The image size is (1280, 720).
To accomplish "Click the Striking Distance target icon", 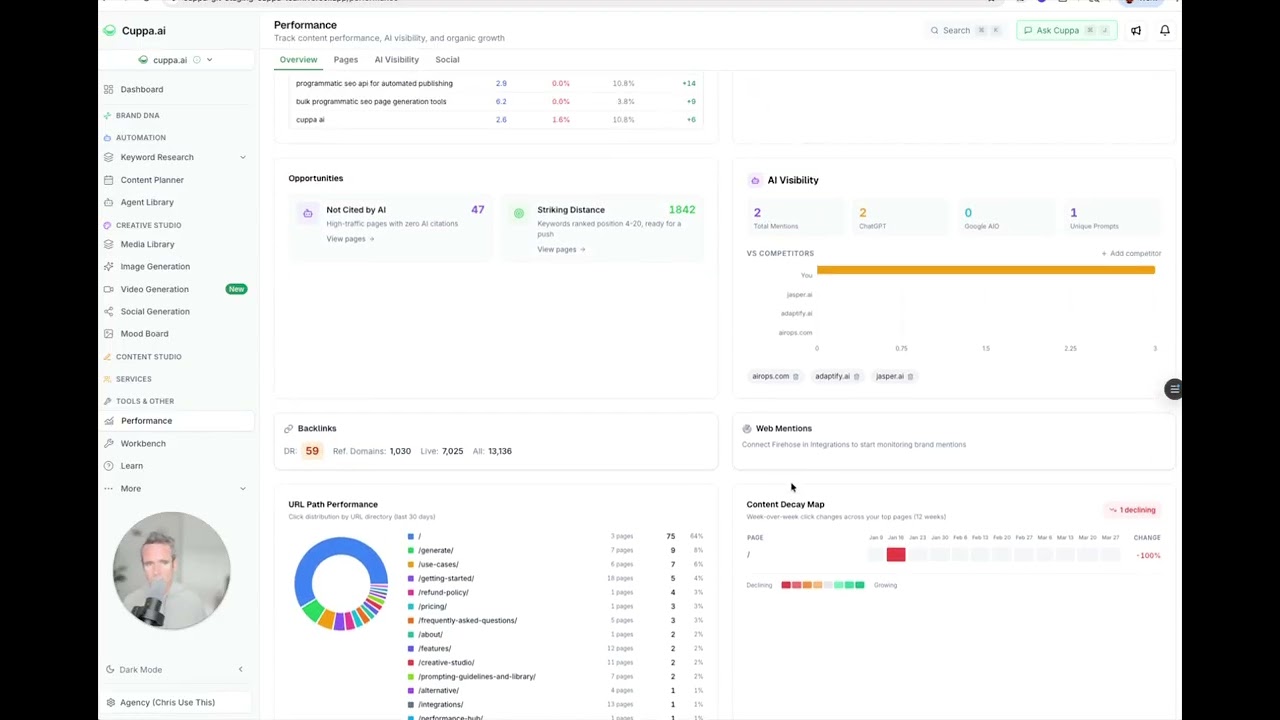I will (x=518, y=213).
